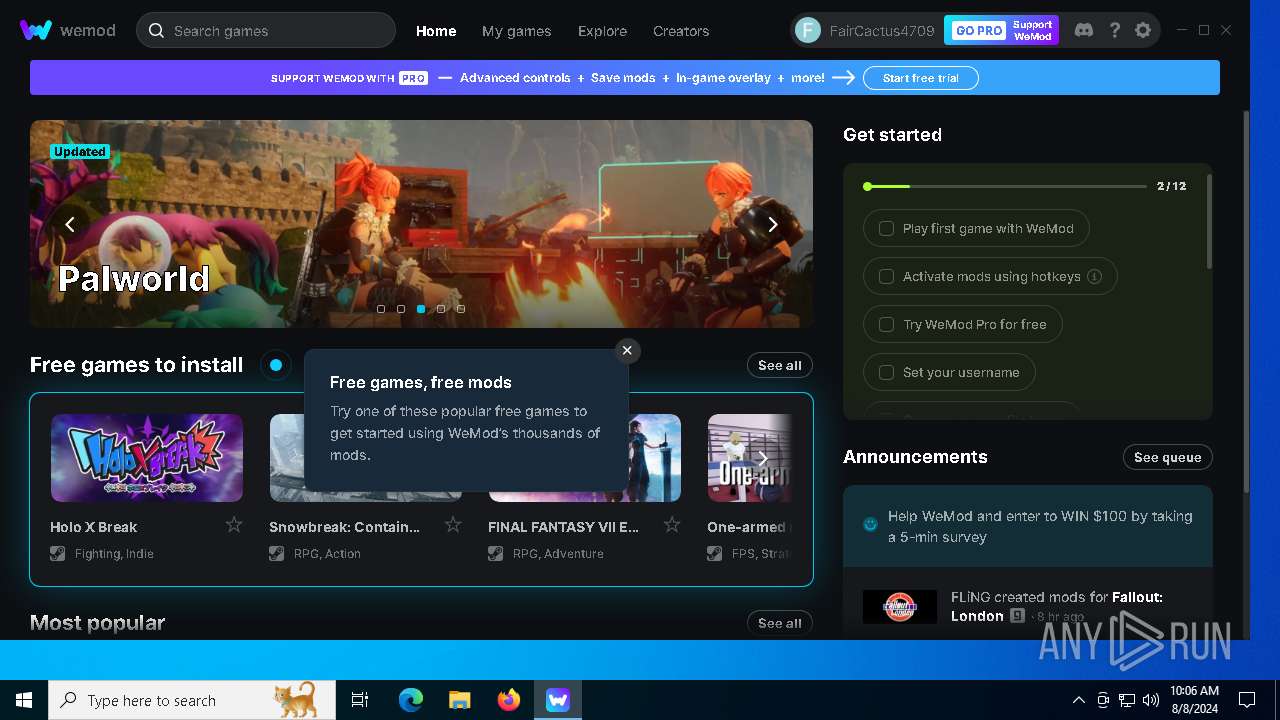The image size is (1280, 720).
Task: Click the info icon beside Activate mods
Action: click(1094, 276)
